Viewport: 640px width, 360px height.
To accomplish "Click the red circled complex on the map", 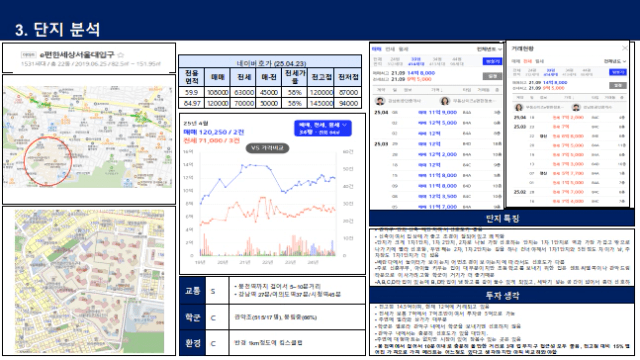I will (48, 161).
